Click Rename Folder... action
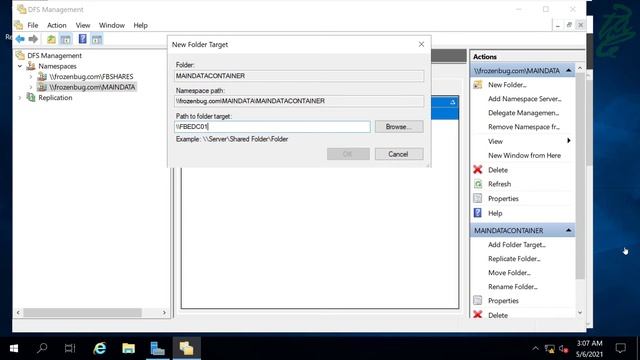This screenshot has width=640, height=360. click(x=513, y=287)
